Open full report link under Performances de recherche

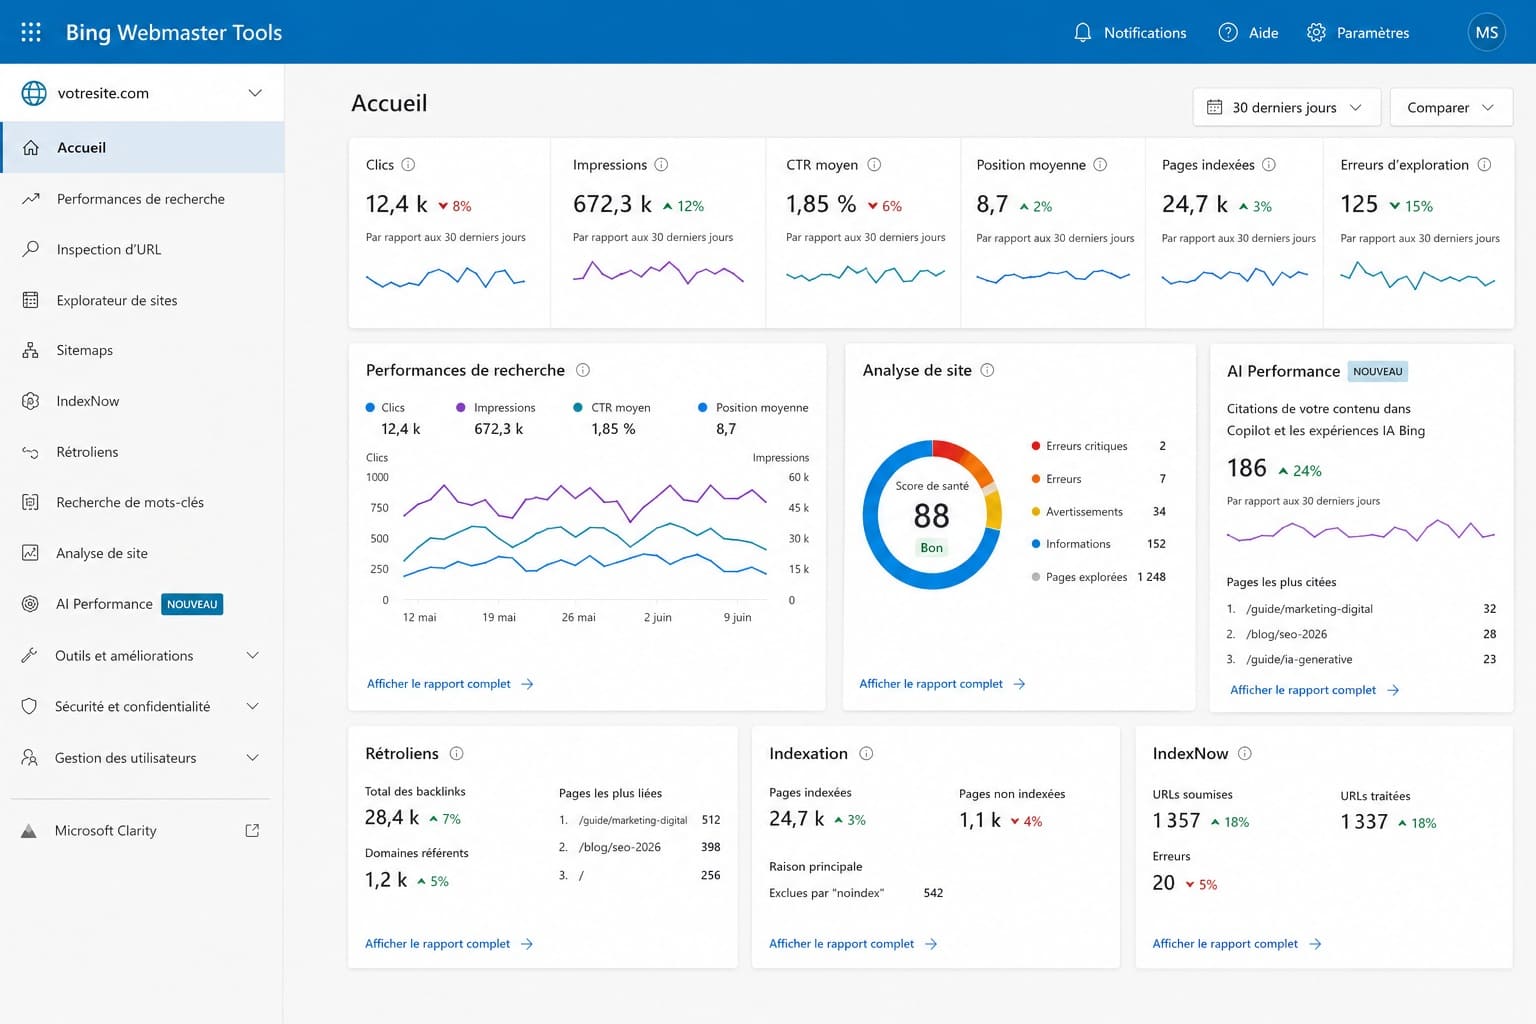click(450, 684)
